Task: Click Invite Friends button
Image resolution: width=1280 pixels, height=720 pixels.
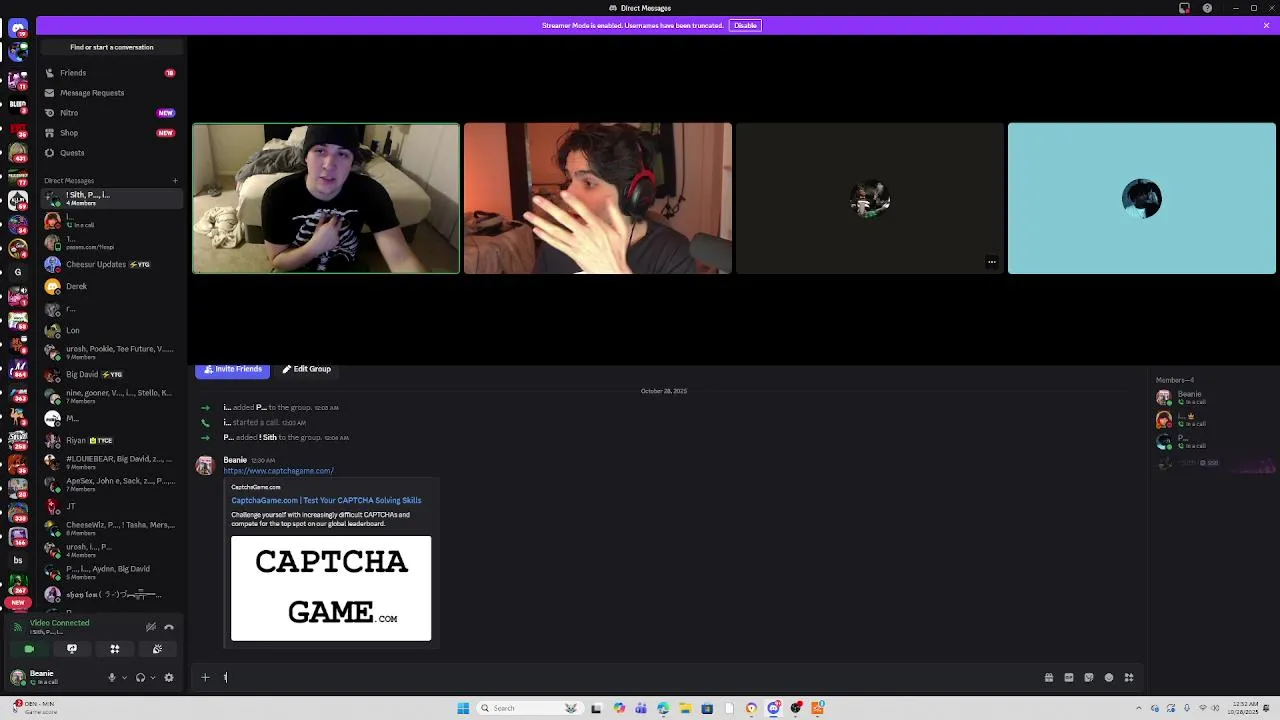Action: click(x=233, y=369)
